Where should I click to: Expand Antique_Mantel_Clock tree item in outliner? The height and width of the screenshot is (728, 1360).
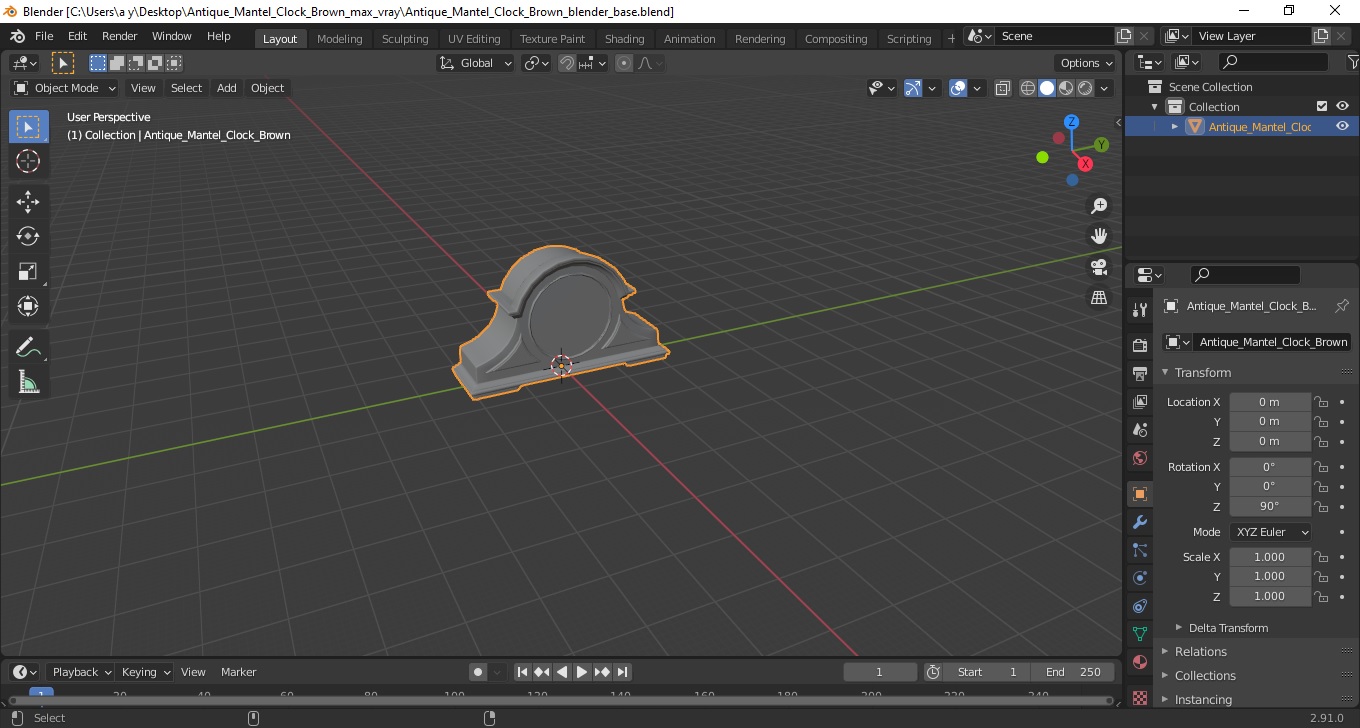(1175, 126)
